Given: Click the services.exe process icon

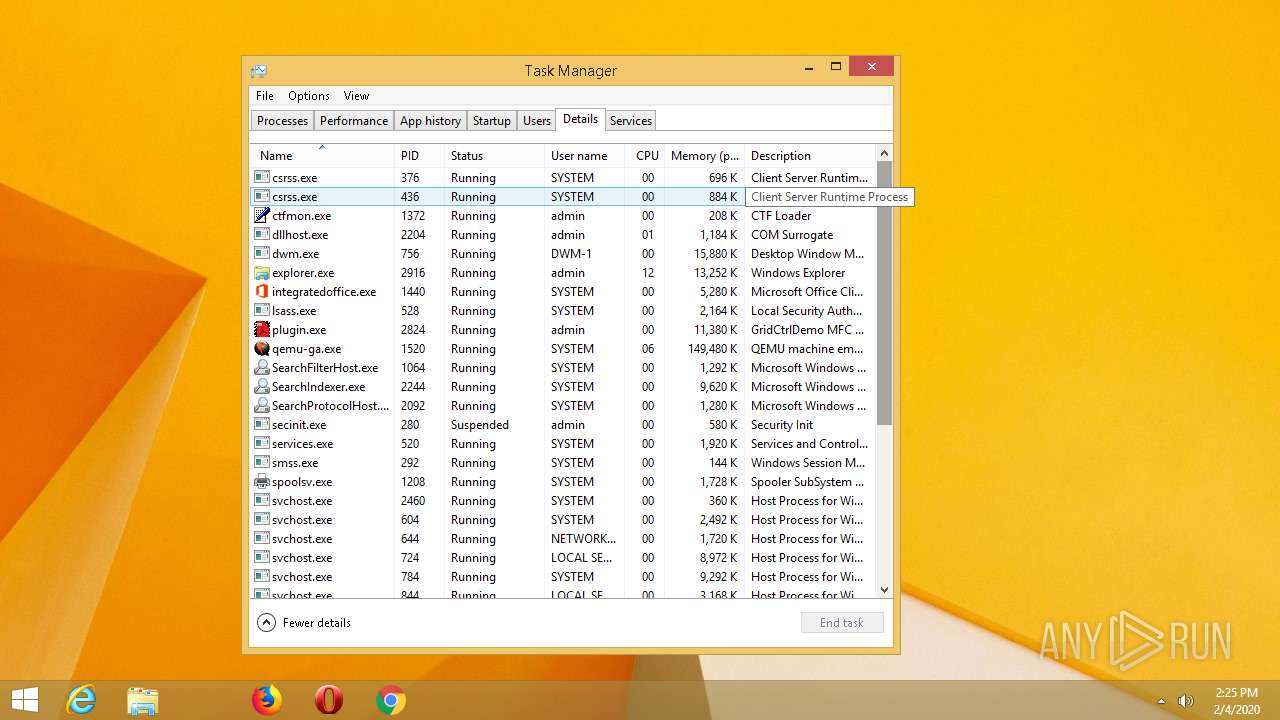Looking at the screenshot, I should 262,443.
